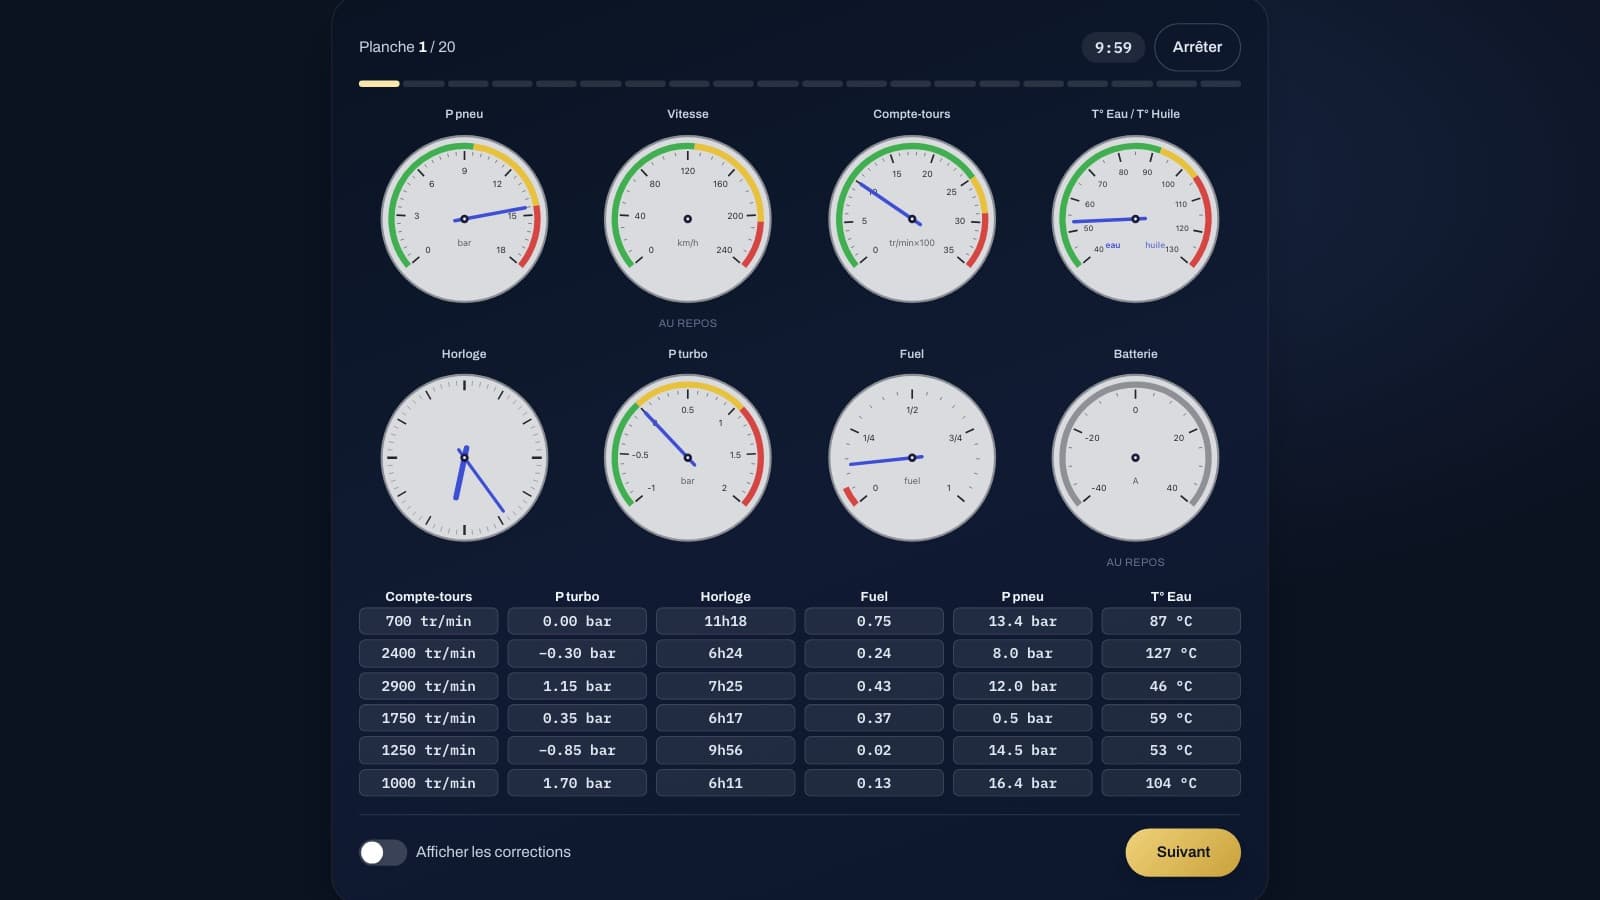1600x900 pixels.
Task: Choose 1750 tr/min in the Compte-tours column
Action: click(428, 718)
